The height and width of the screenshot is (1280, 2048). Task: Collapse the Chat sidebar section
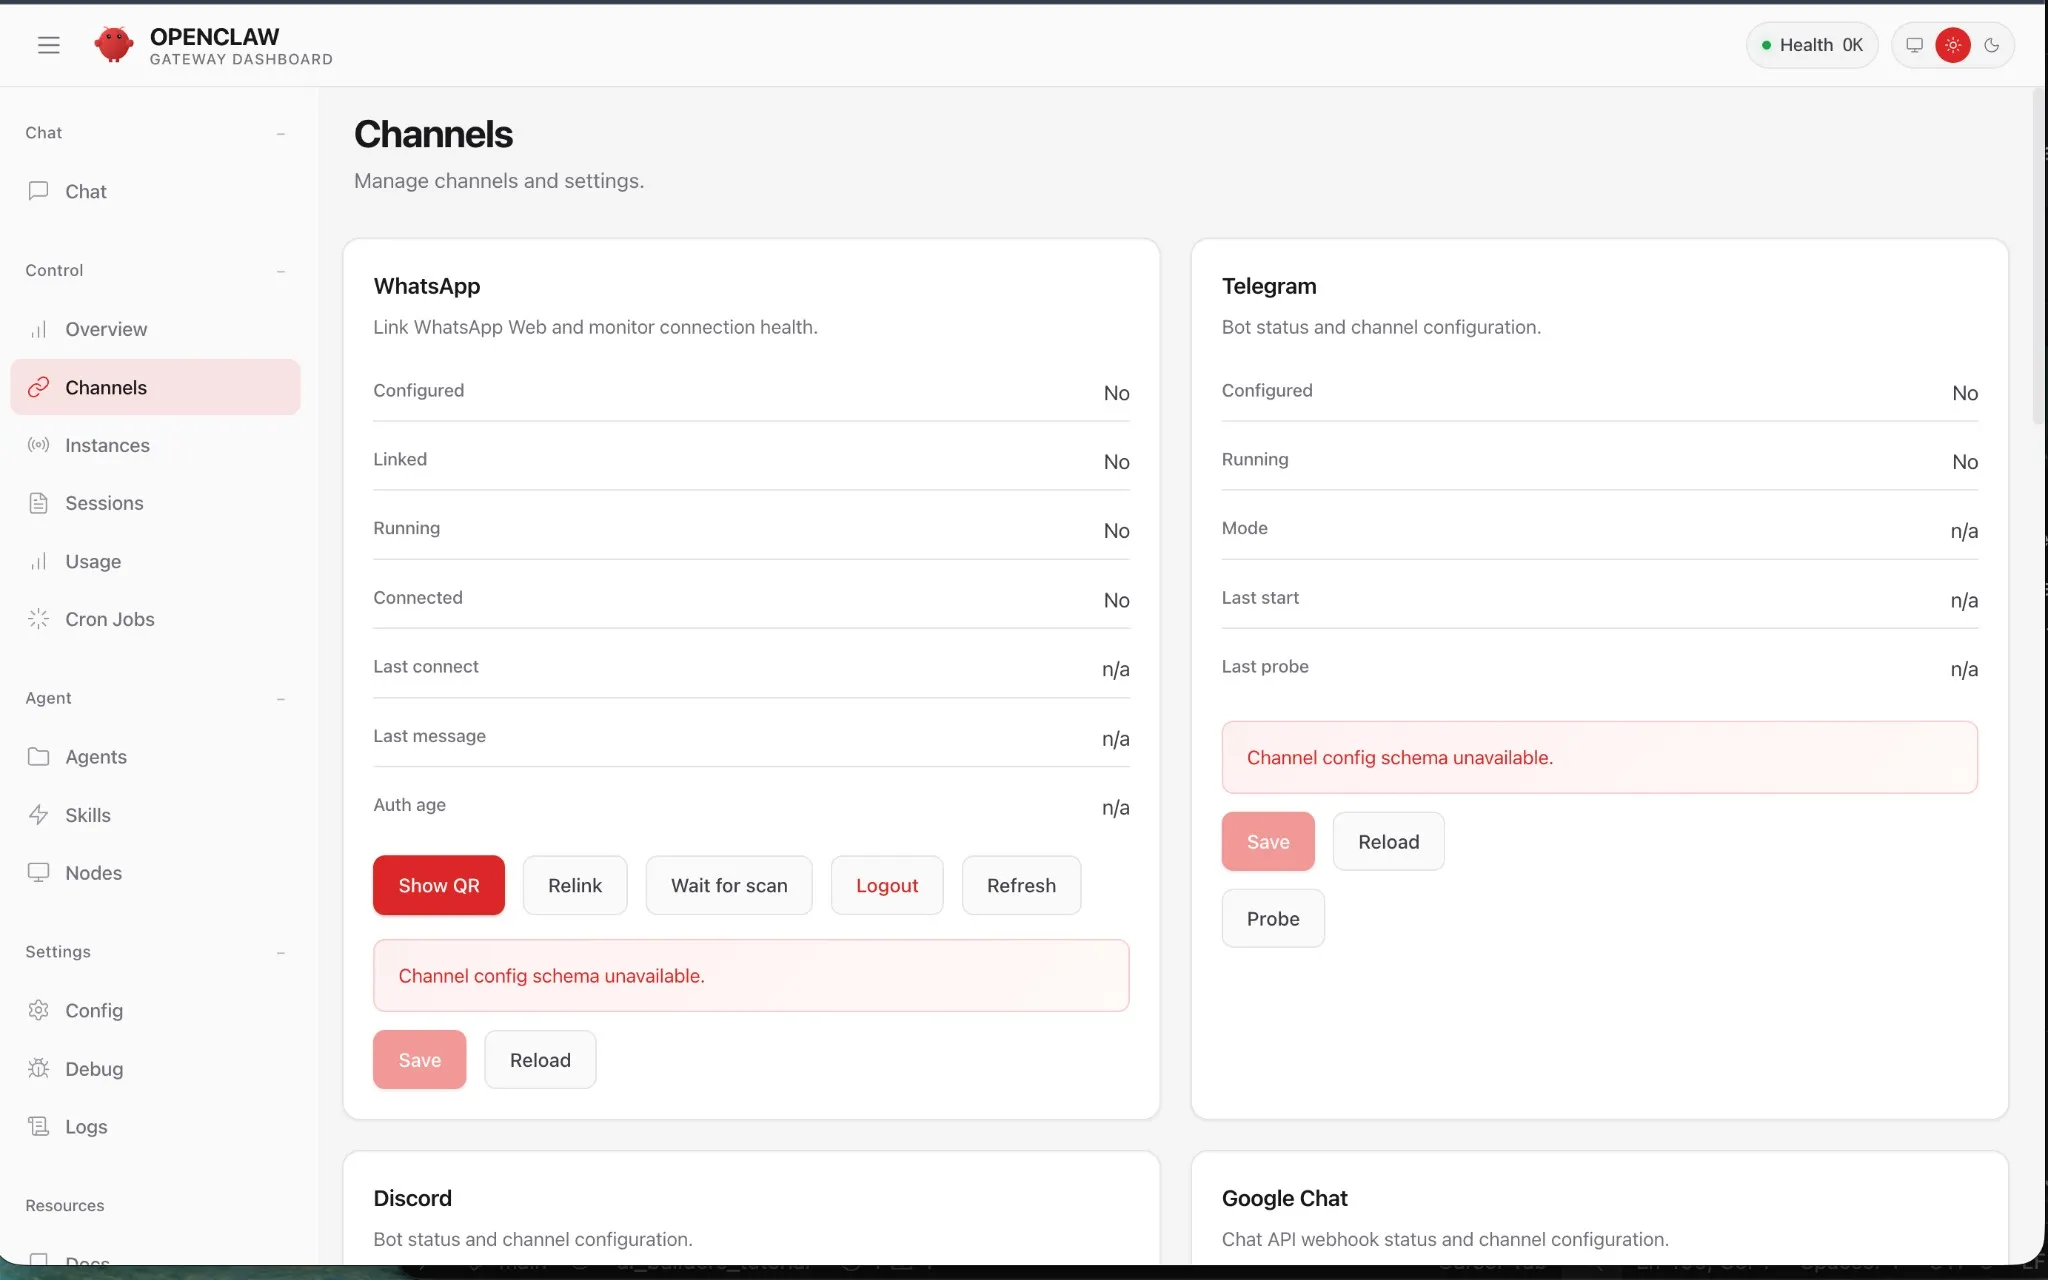pyautogui.click(x=281, y=133)
